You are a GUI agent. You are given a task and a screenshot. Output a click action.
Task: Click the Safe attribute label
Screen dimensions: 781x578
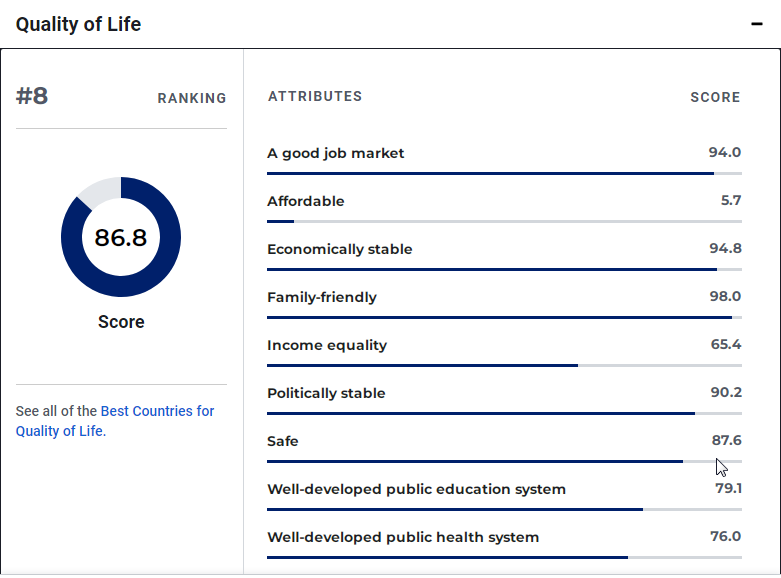click(283, 441)
